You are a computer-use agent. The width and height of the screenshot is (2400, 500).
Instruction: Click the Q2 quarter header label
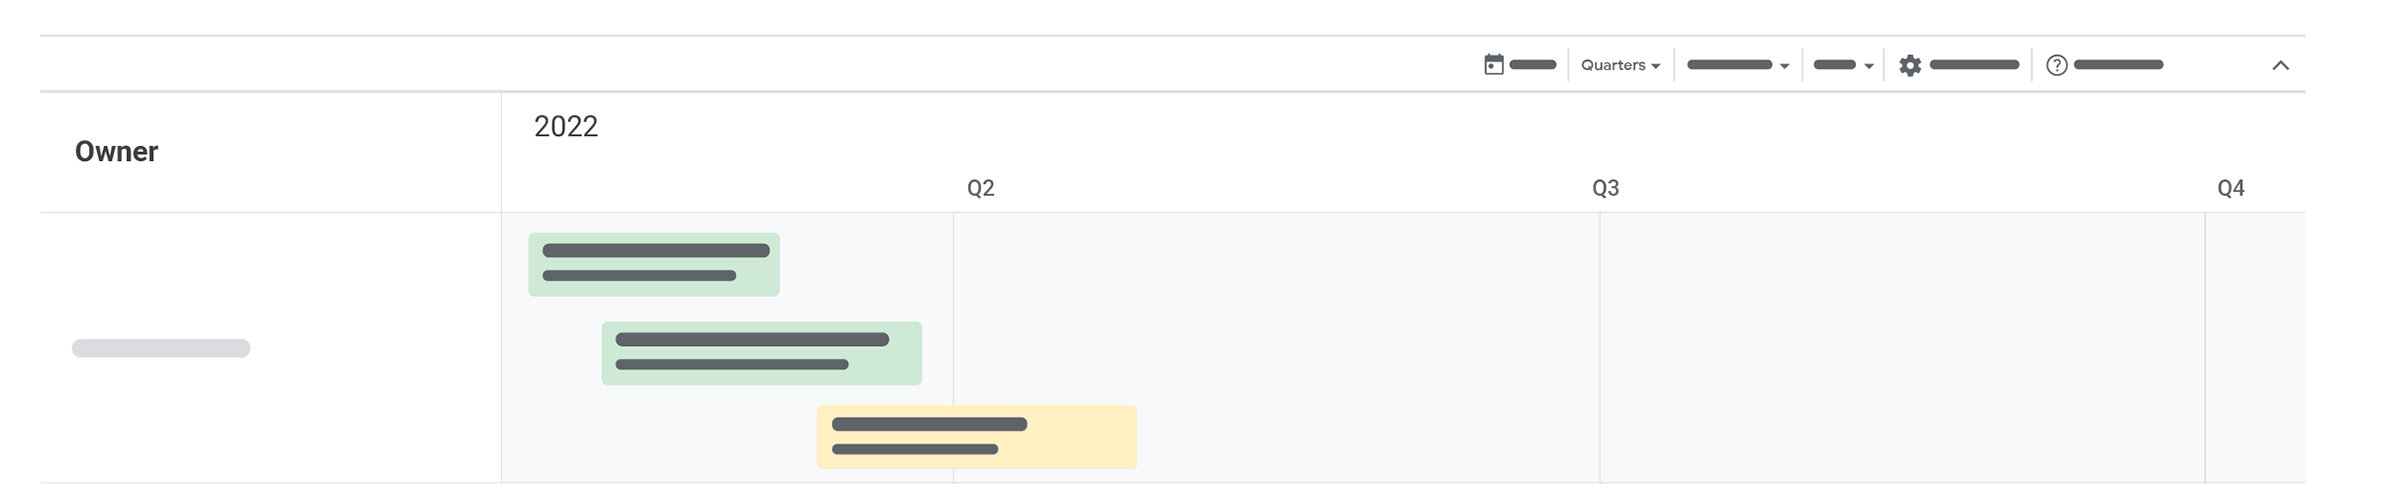pos(980,188)
